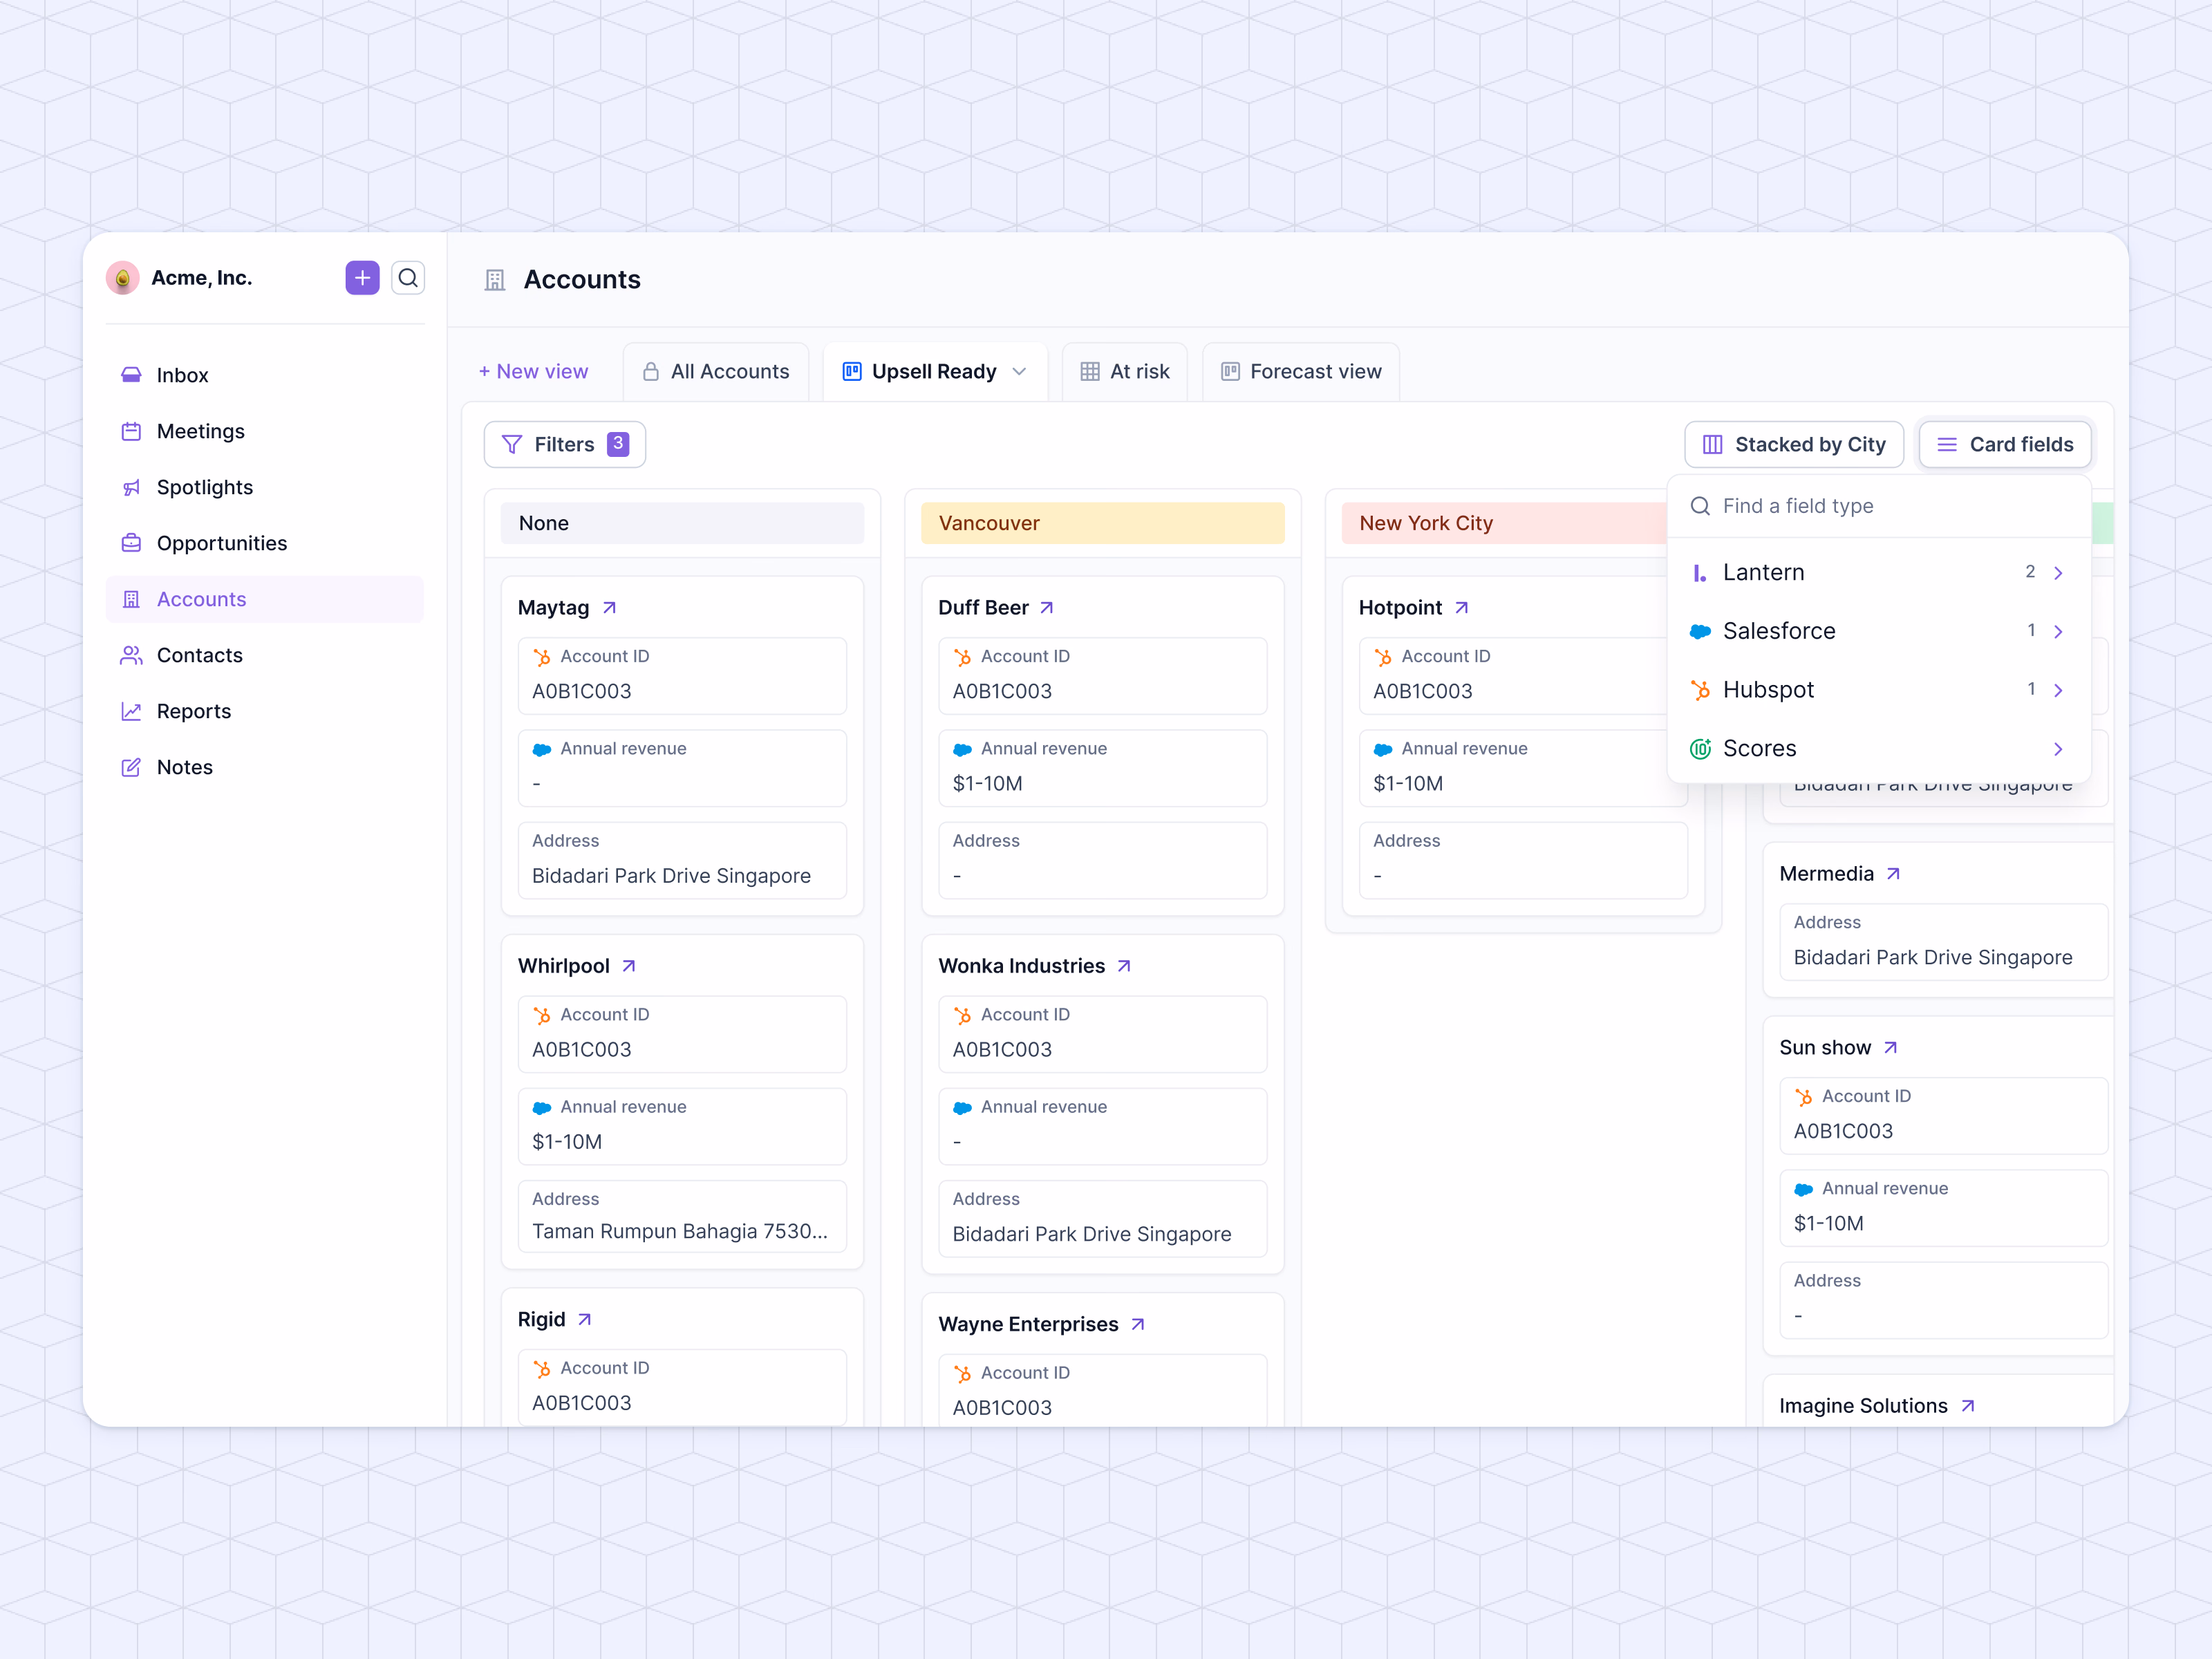The width and height of the screenshot is (2212, 1659).
Task: Open Maytag account via arrow icon
Action: coord(609,608)
